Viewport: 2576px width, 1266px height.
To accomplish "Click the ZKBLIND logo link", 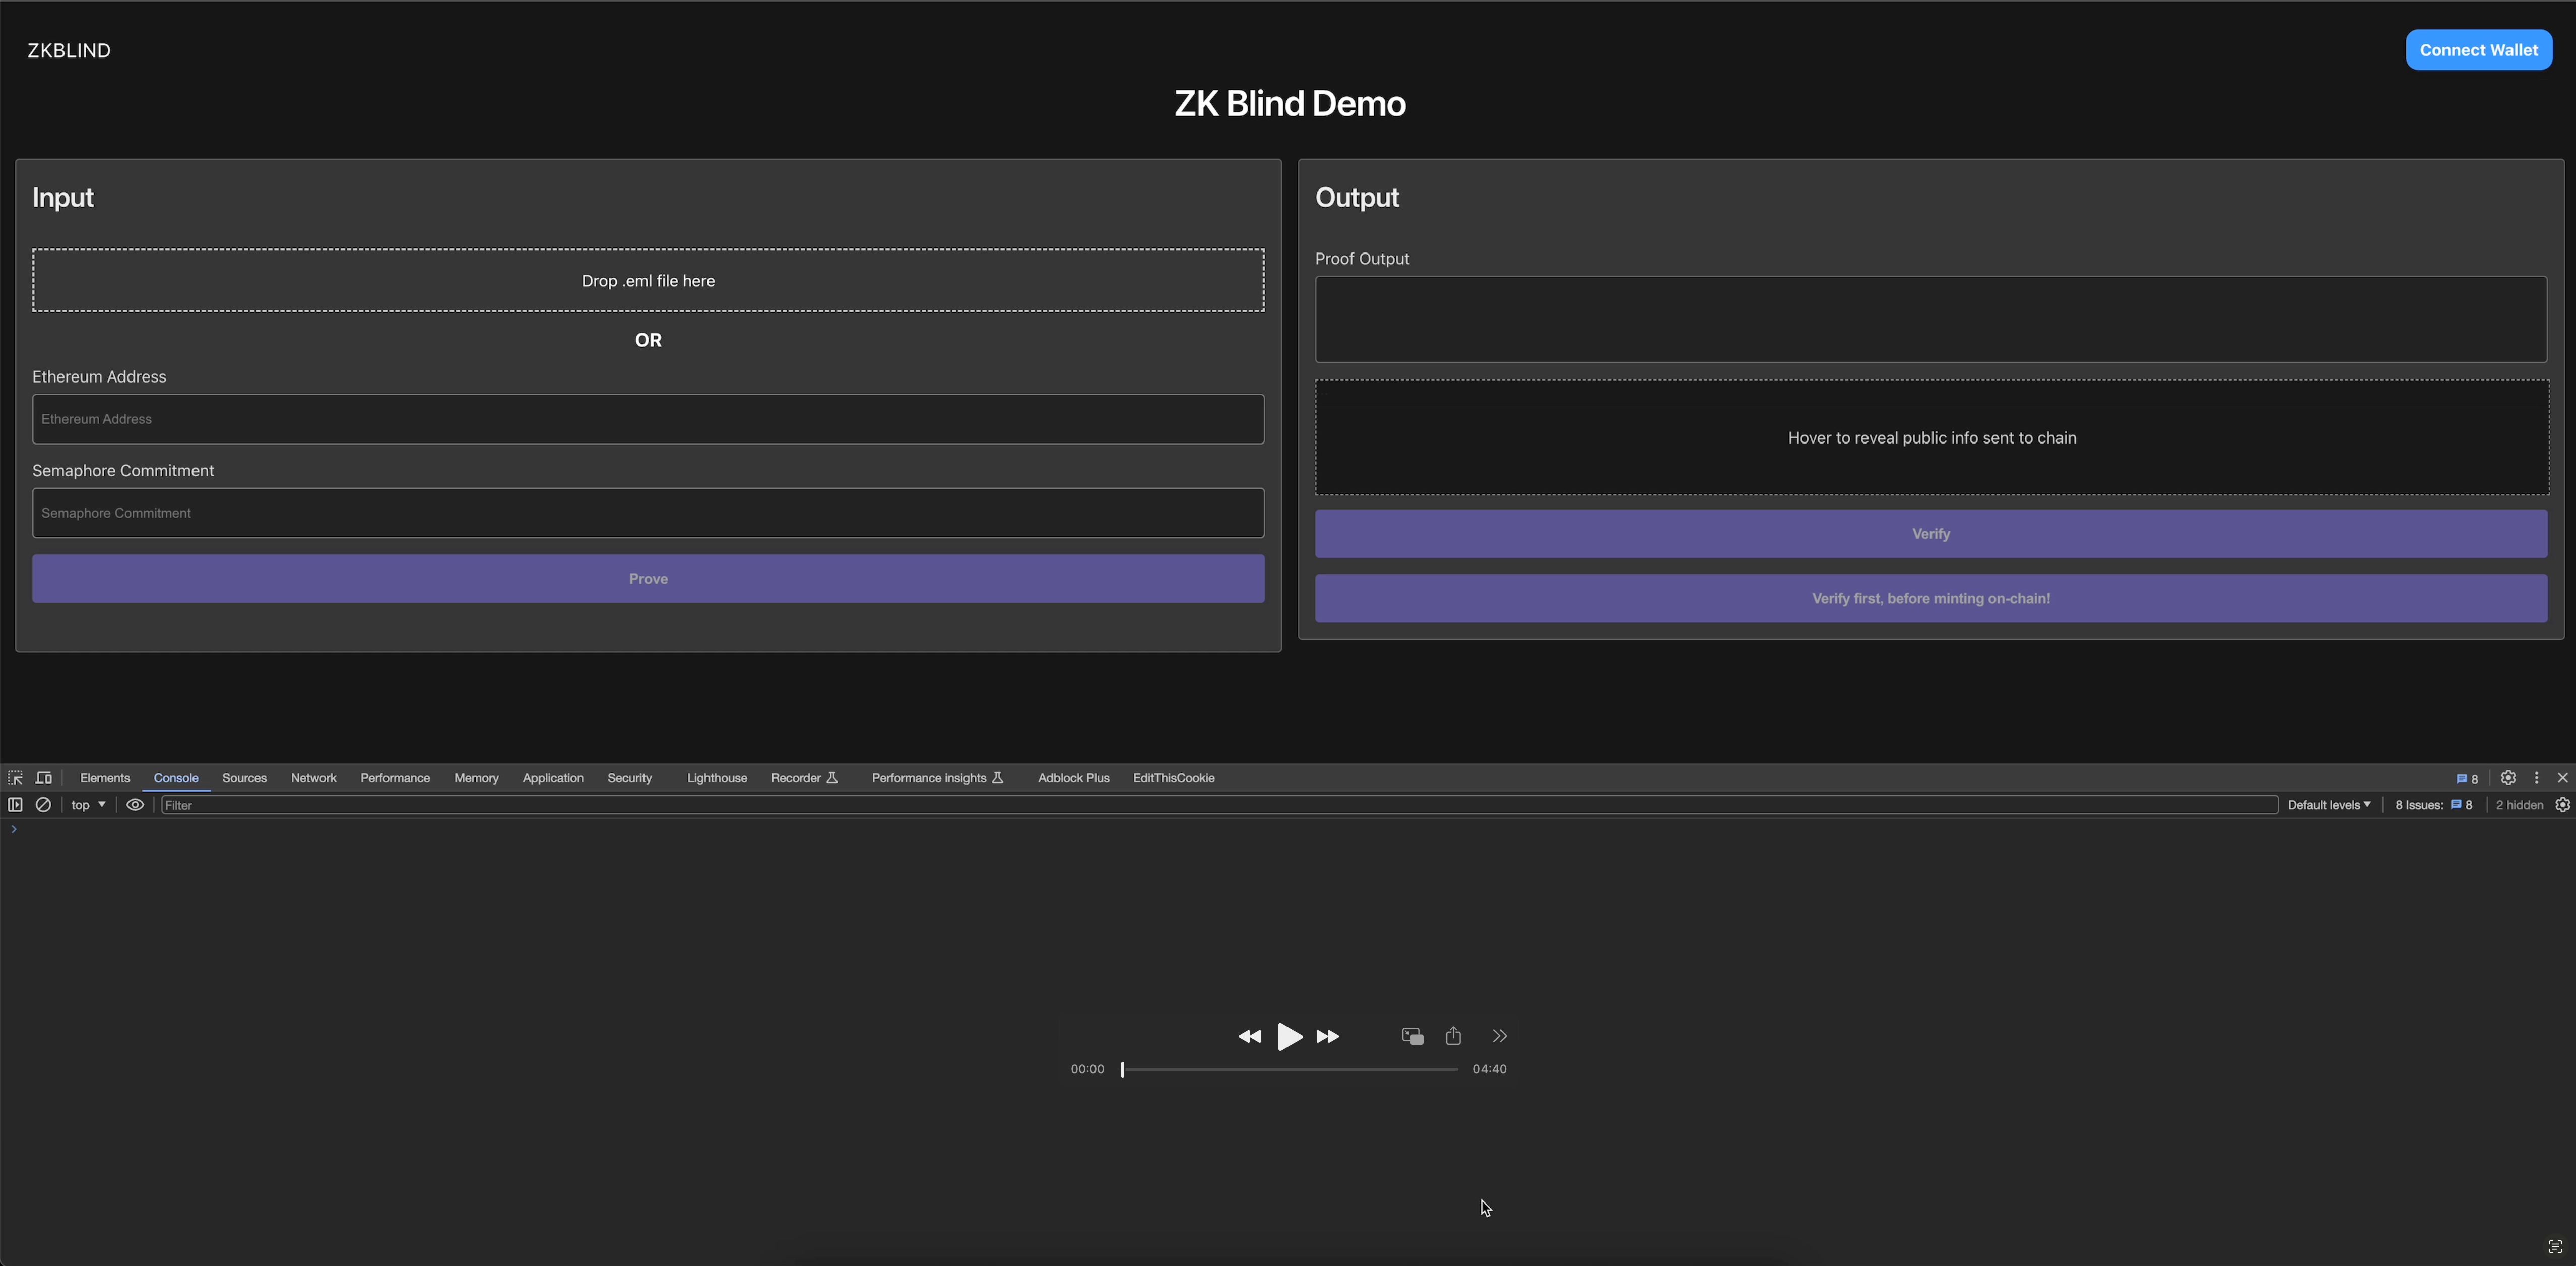I will [69, 50].
